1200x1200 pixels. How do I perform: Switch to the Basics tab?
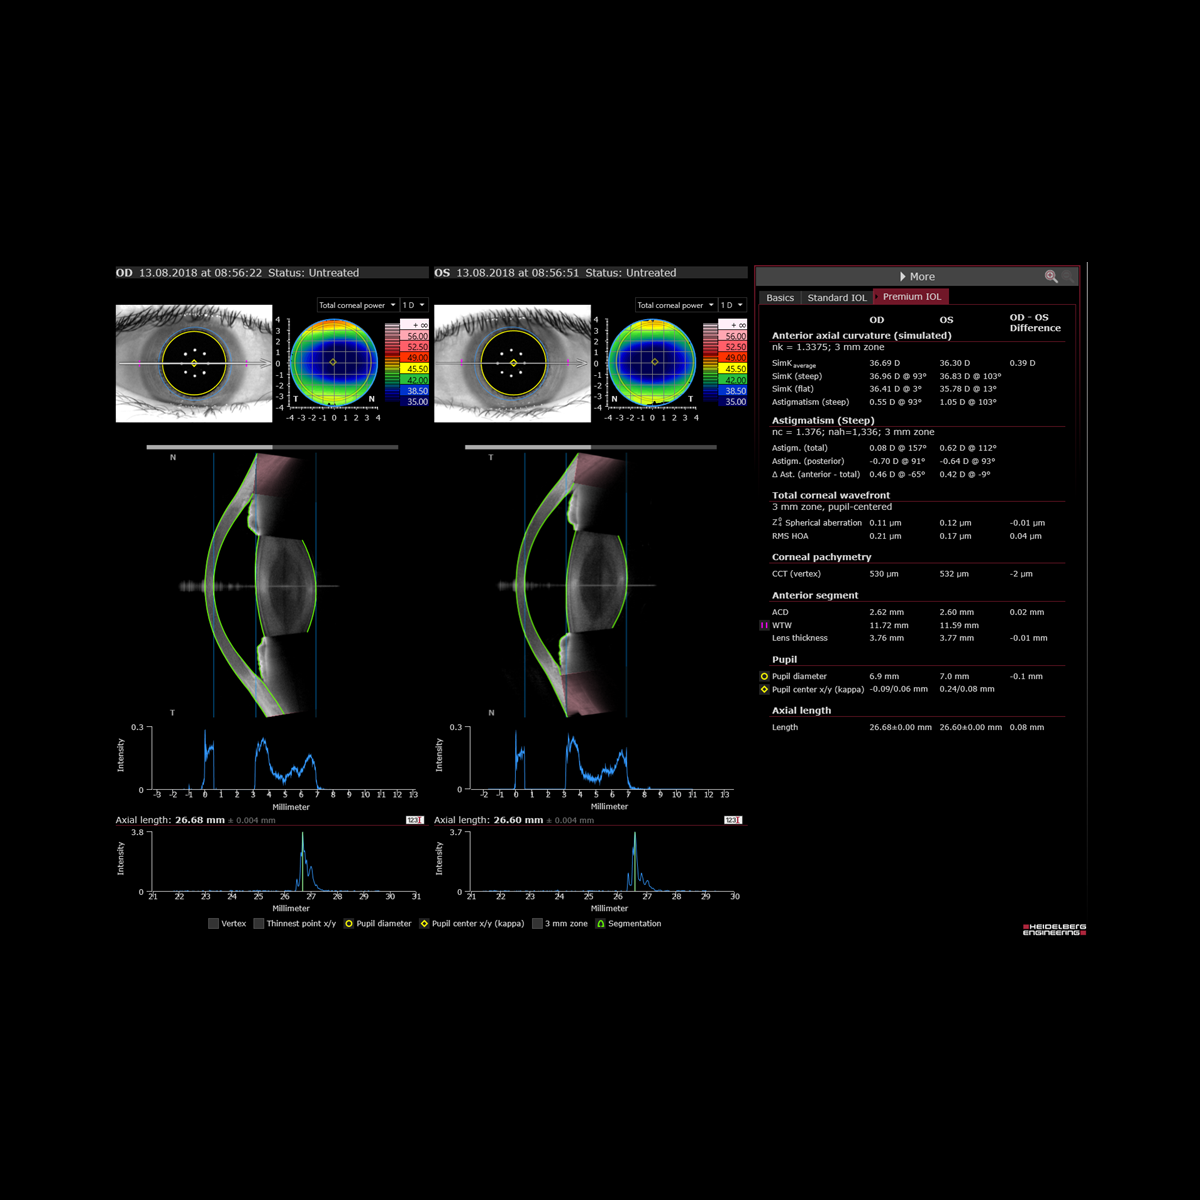[x=780, y=297]
